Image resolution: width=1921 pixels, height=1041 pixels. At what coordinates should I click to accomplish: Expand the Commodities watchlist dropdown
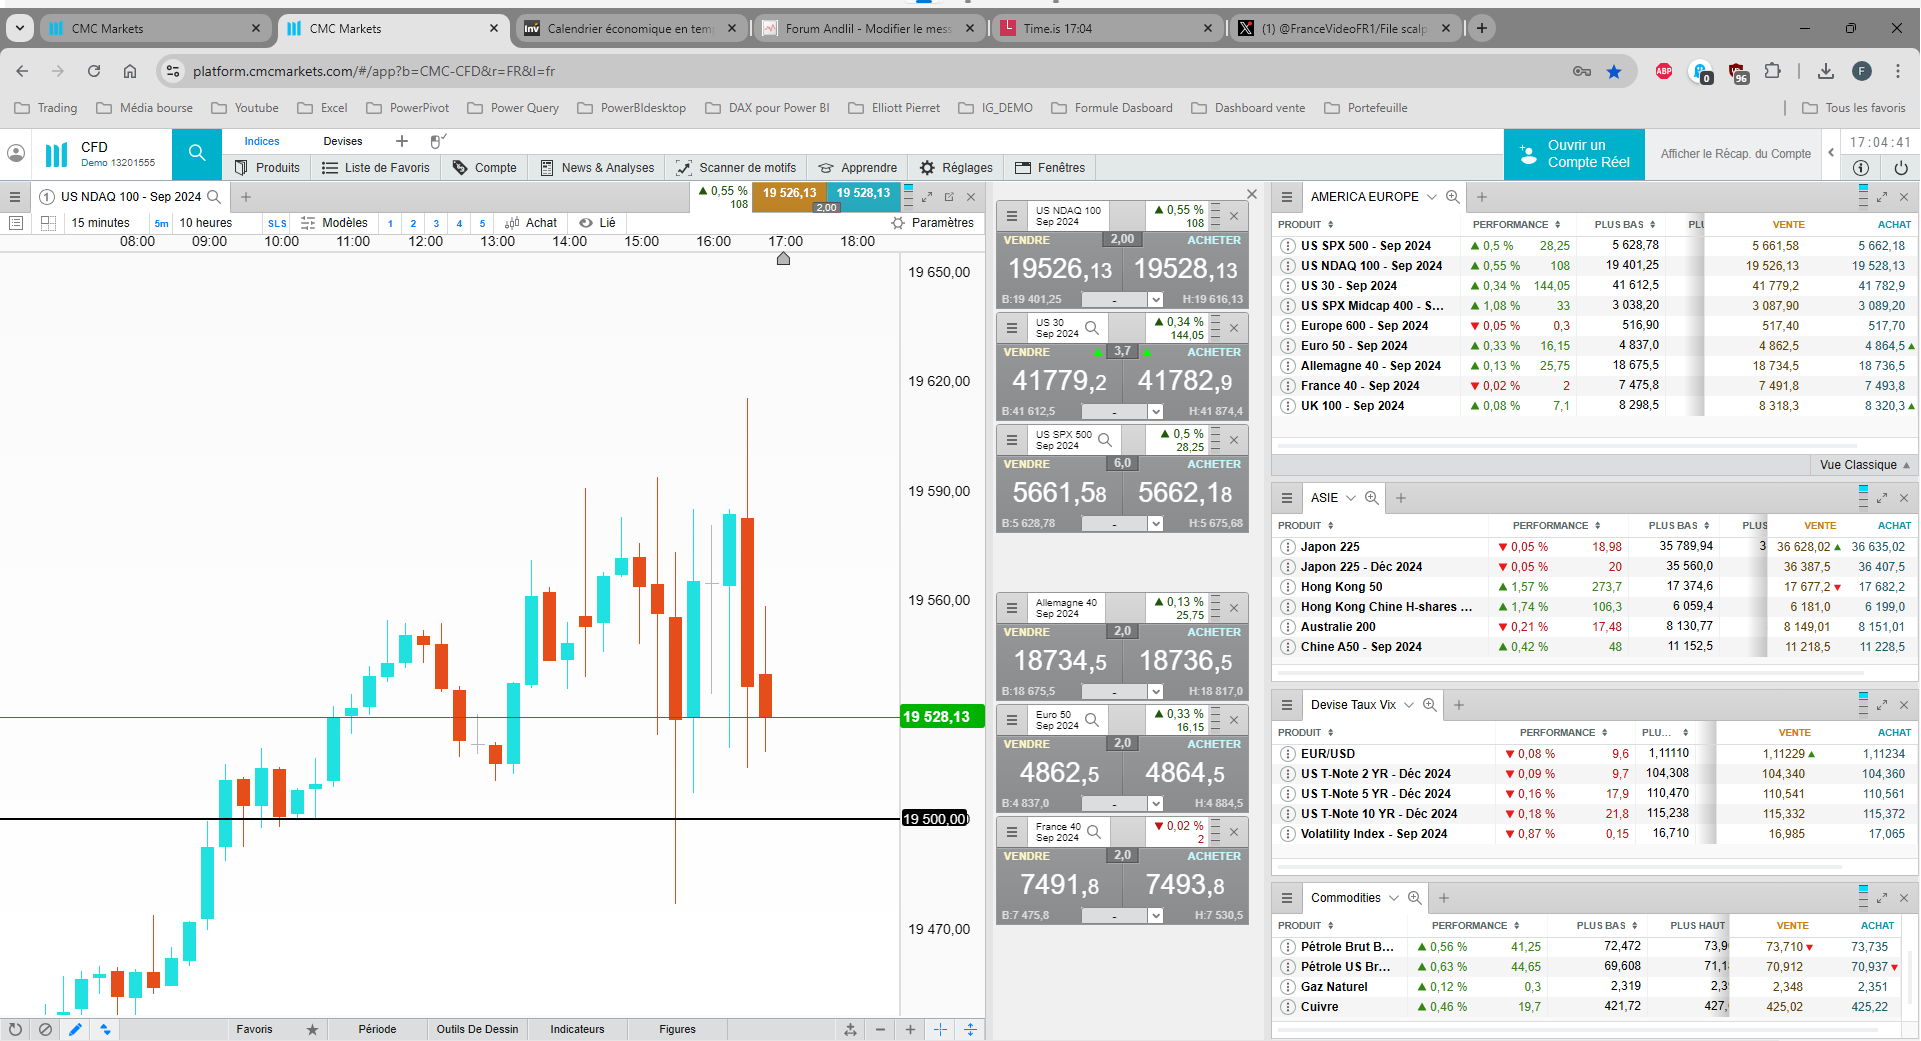1393,898
